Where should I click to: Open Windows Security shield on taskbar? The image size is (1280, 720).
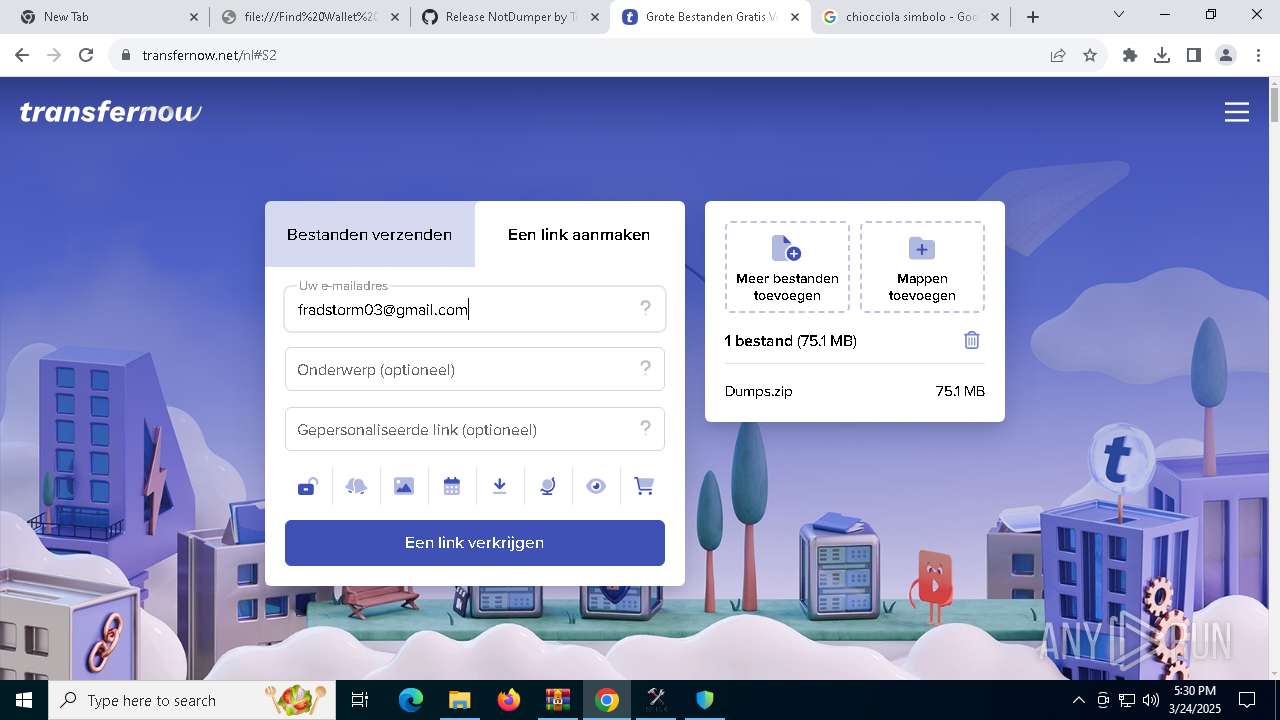tap(705, 700)
